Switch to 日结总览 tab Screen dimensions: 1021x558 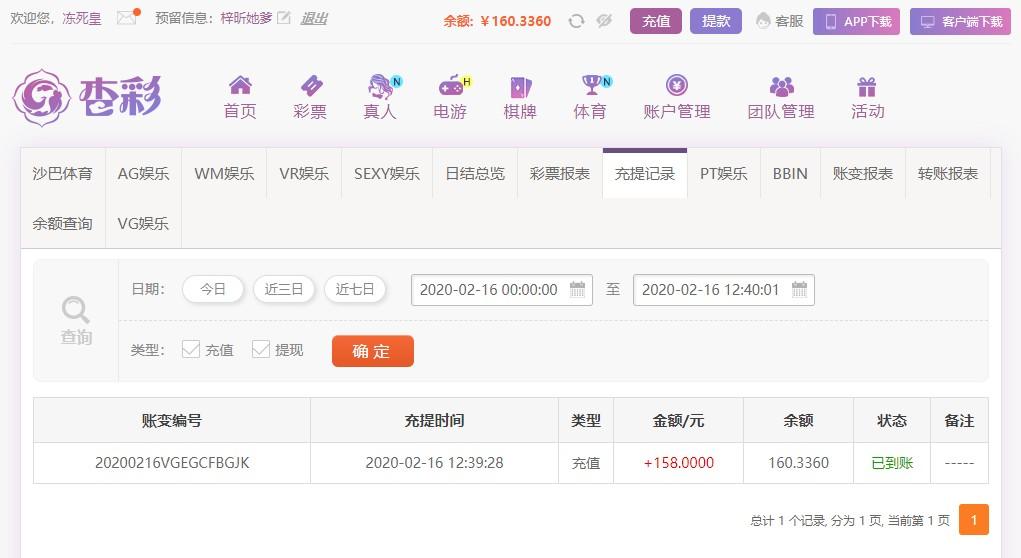click(475, 174)
